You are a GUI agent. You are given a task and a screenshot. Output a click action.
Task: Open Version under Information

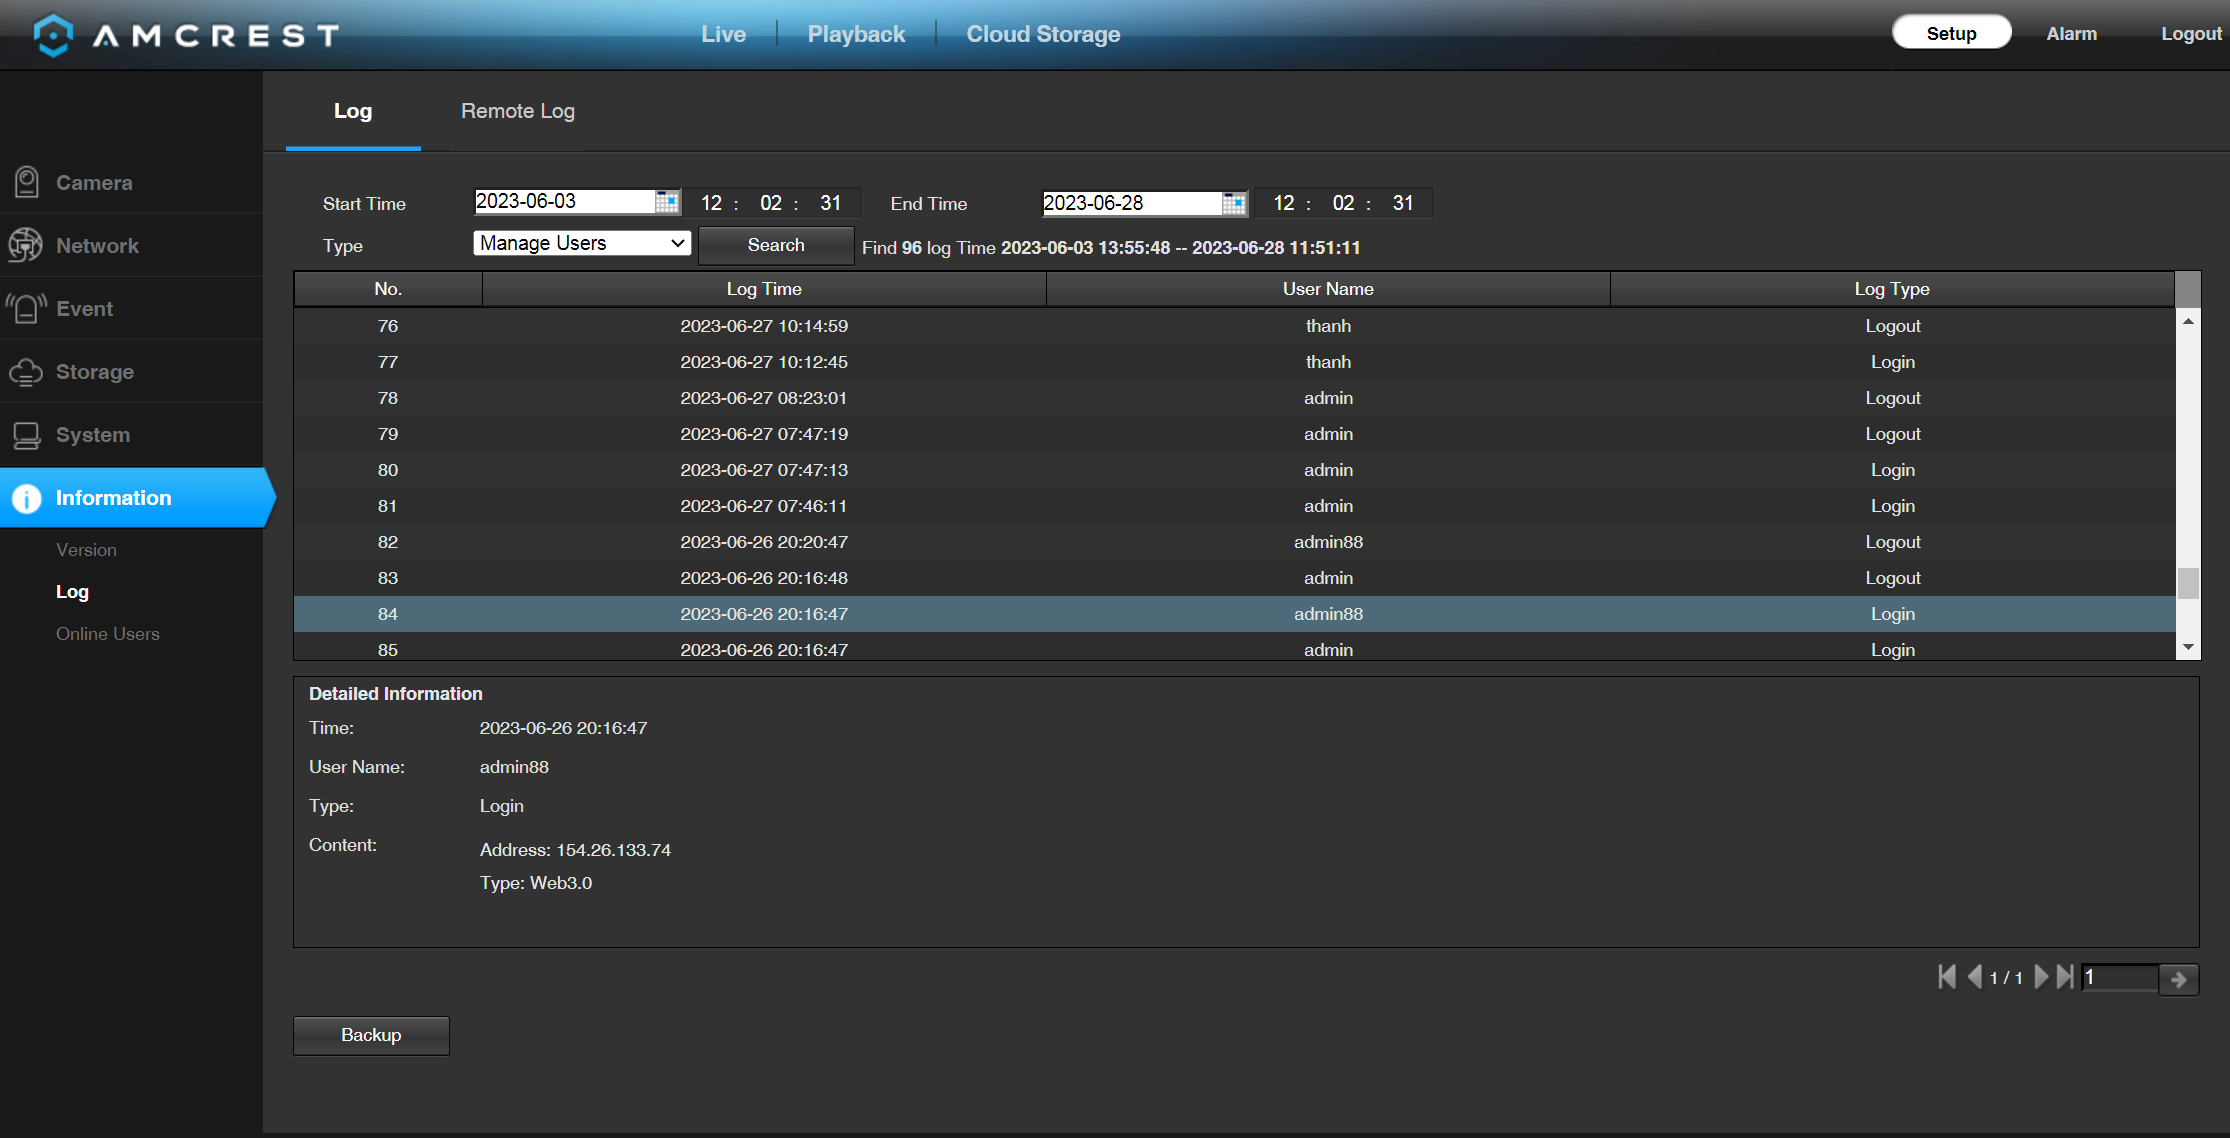pyautogui.click(x=86, y=550)
